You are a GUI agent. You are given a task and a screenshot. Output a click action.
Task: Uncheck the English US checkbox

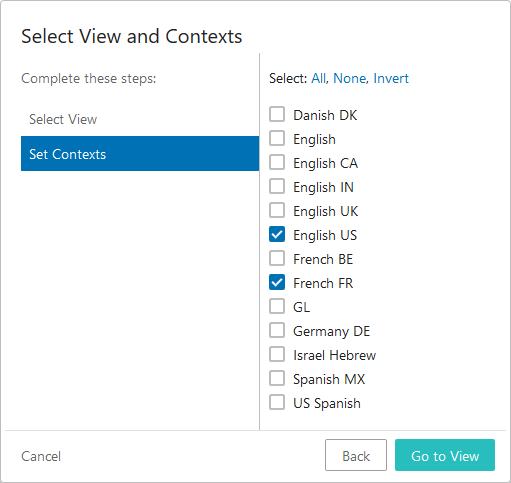click(x=277, y=234)
